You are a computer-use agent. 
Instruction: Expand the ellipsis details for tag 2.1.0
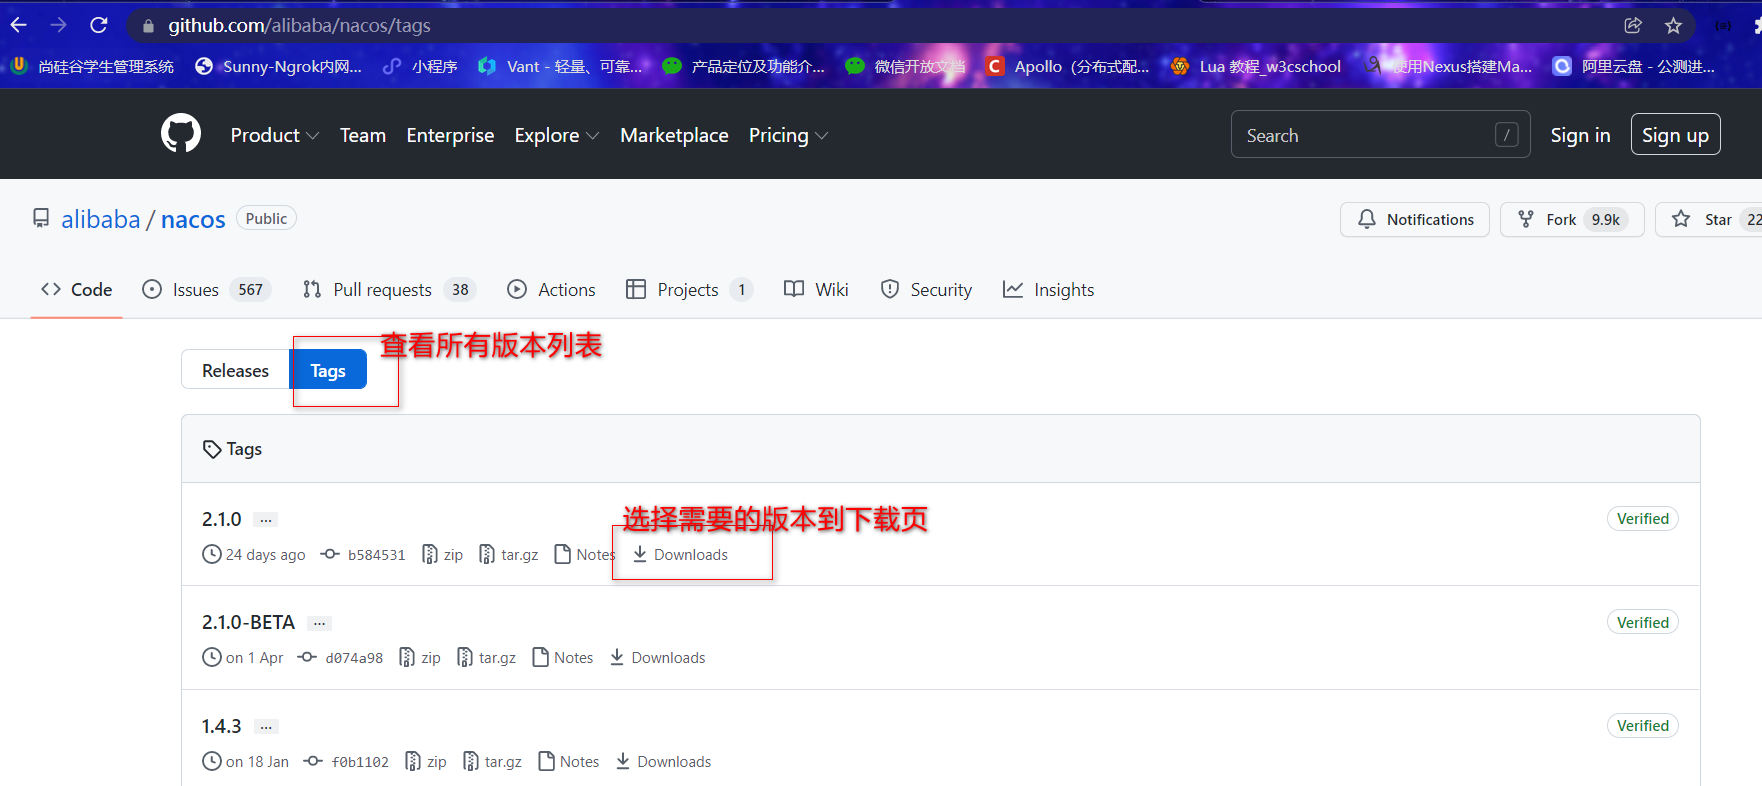point(266,520)
